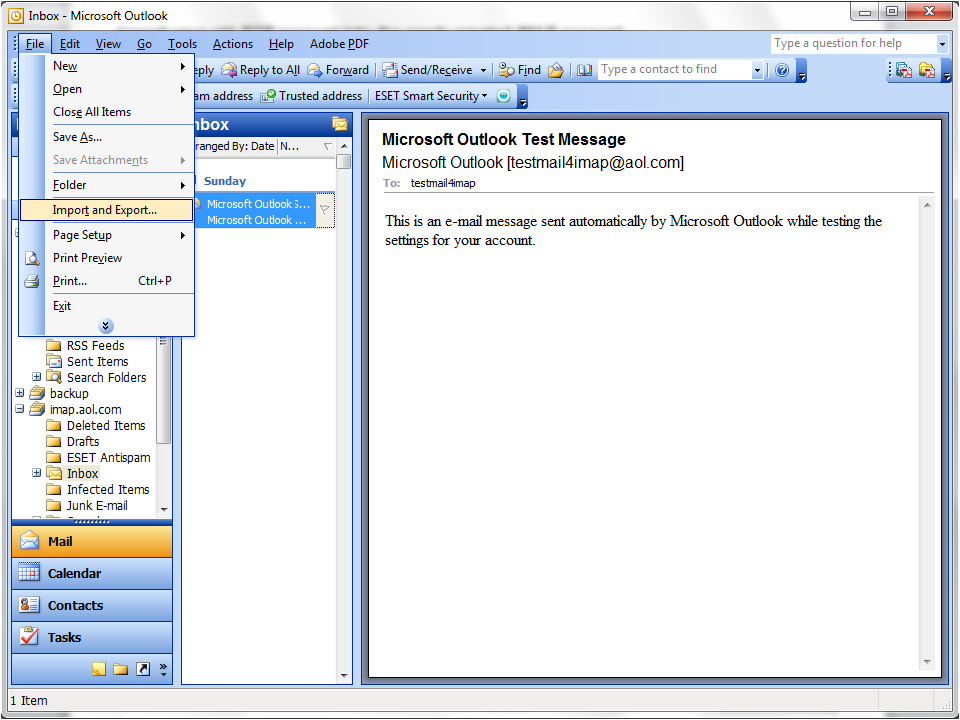Switch to the Tasks pane
Screen dimensions: 960x720
click(92, 637)
